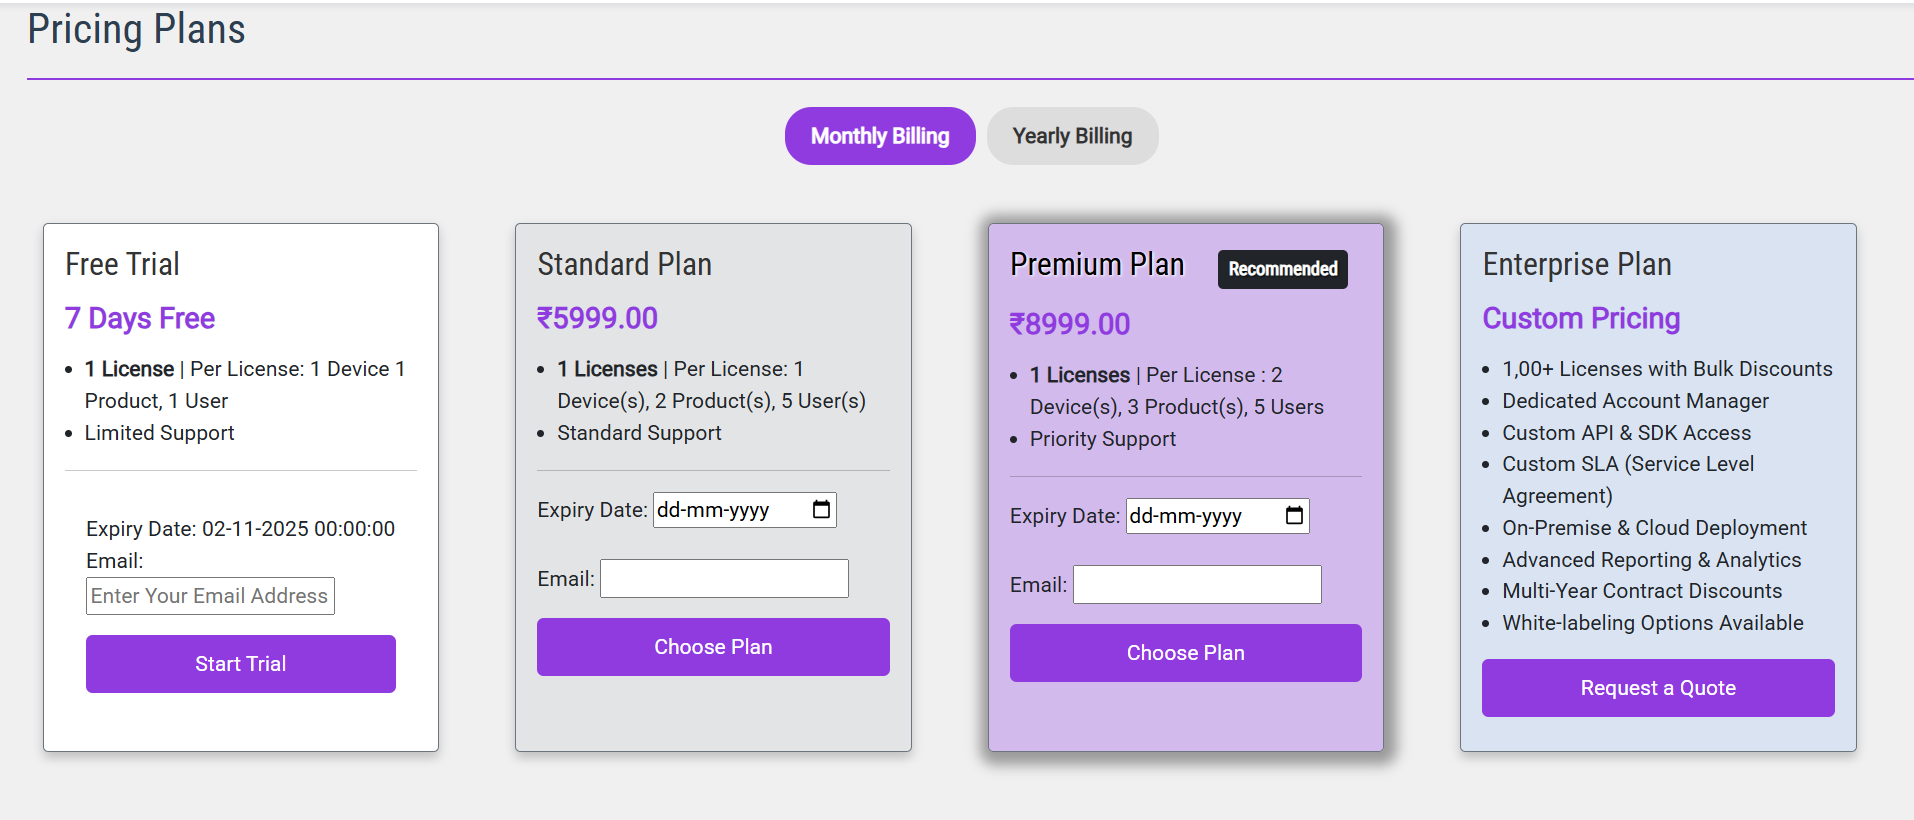Click the Custom Pricing label on Enterprise Plan
This screenshot has width=1914, height=820.
[x=1580, y=317]
